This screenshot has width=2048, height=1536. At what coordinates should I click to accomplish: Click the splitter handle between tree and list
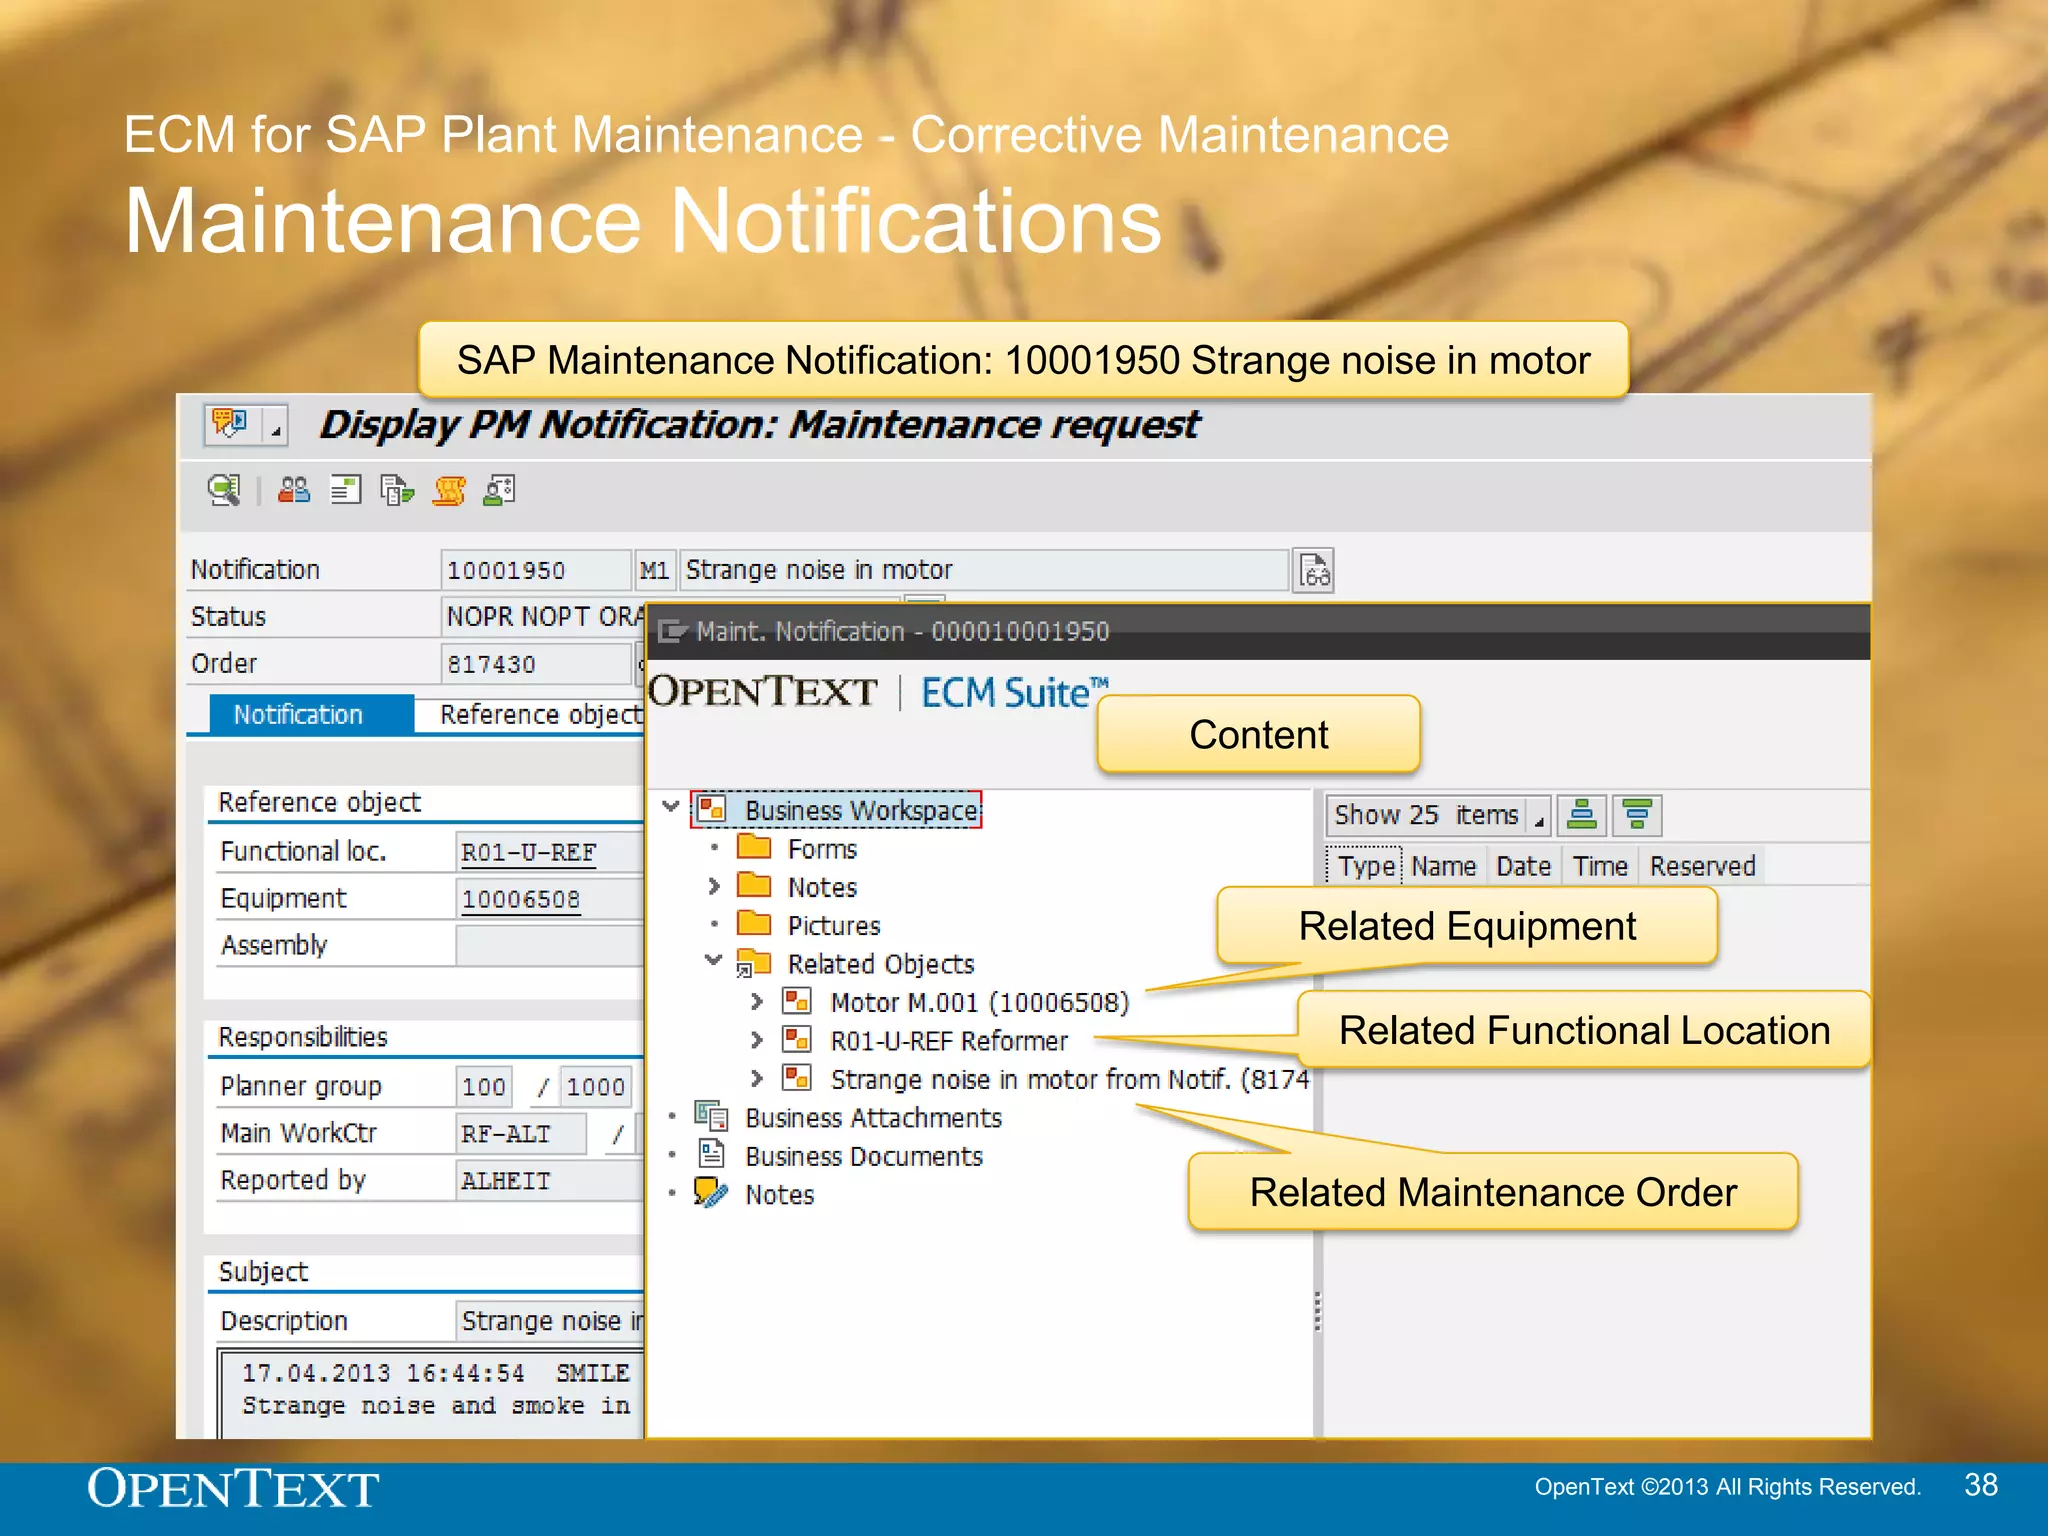(x=1318, y=1311)
